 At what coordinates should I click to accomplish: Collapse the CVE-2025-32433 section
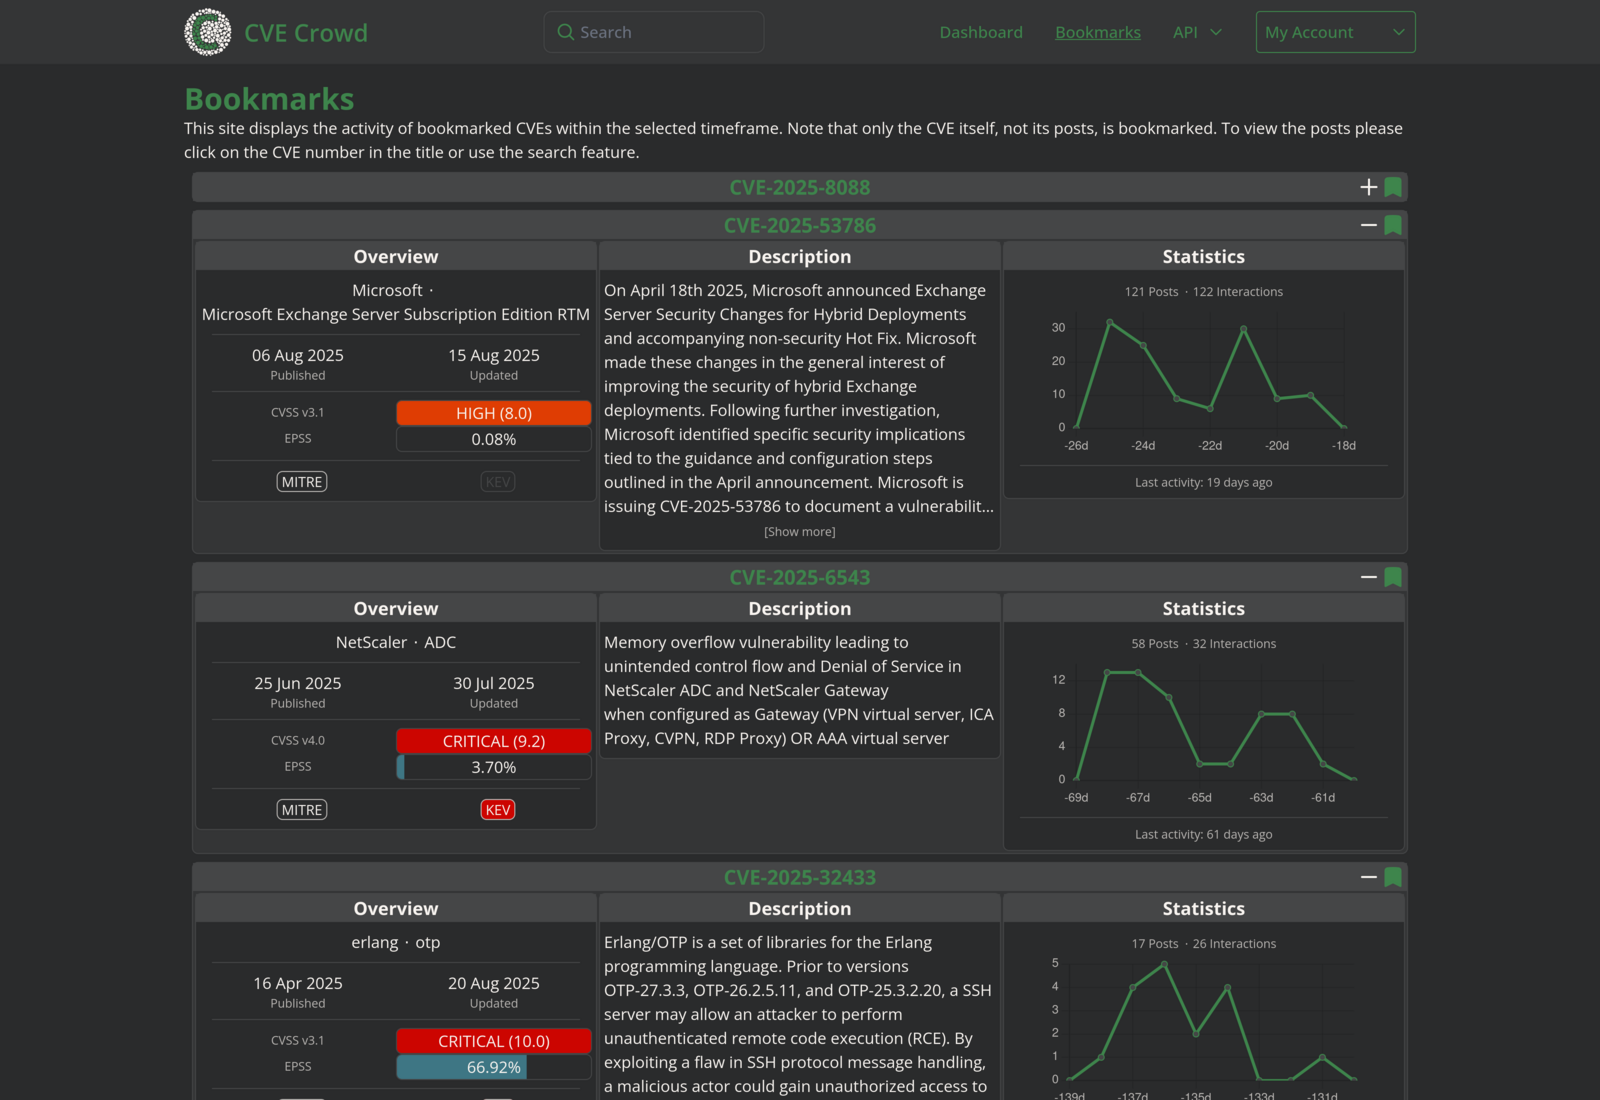pyautogui.click(x=1368, y=878)
